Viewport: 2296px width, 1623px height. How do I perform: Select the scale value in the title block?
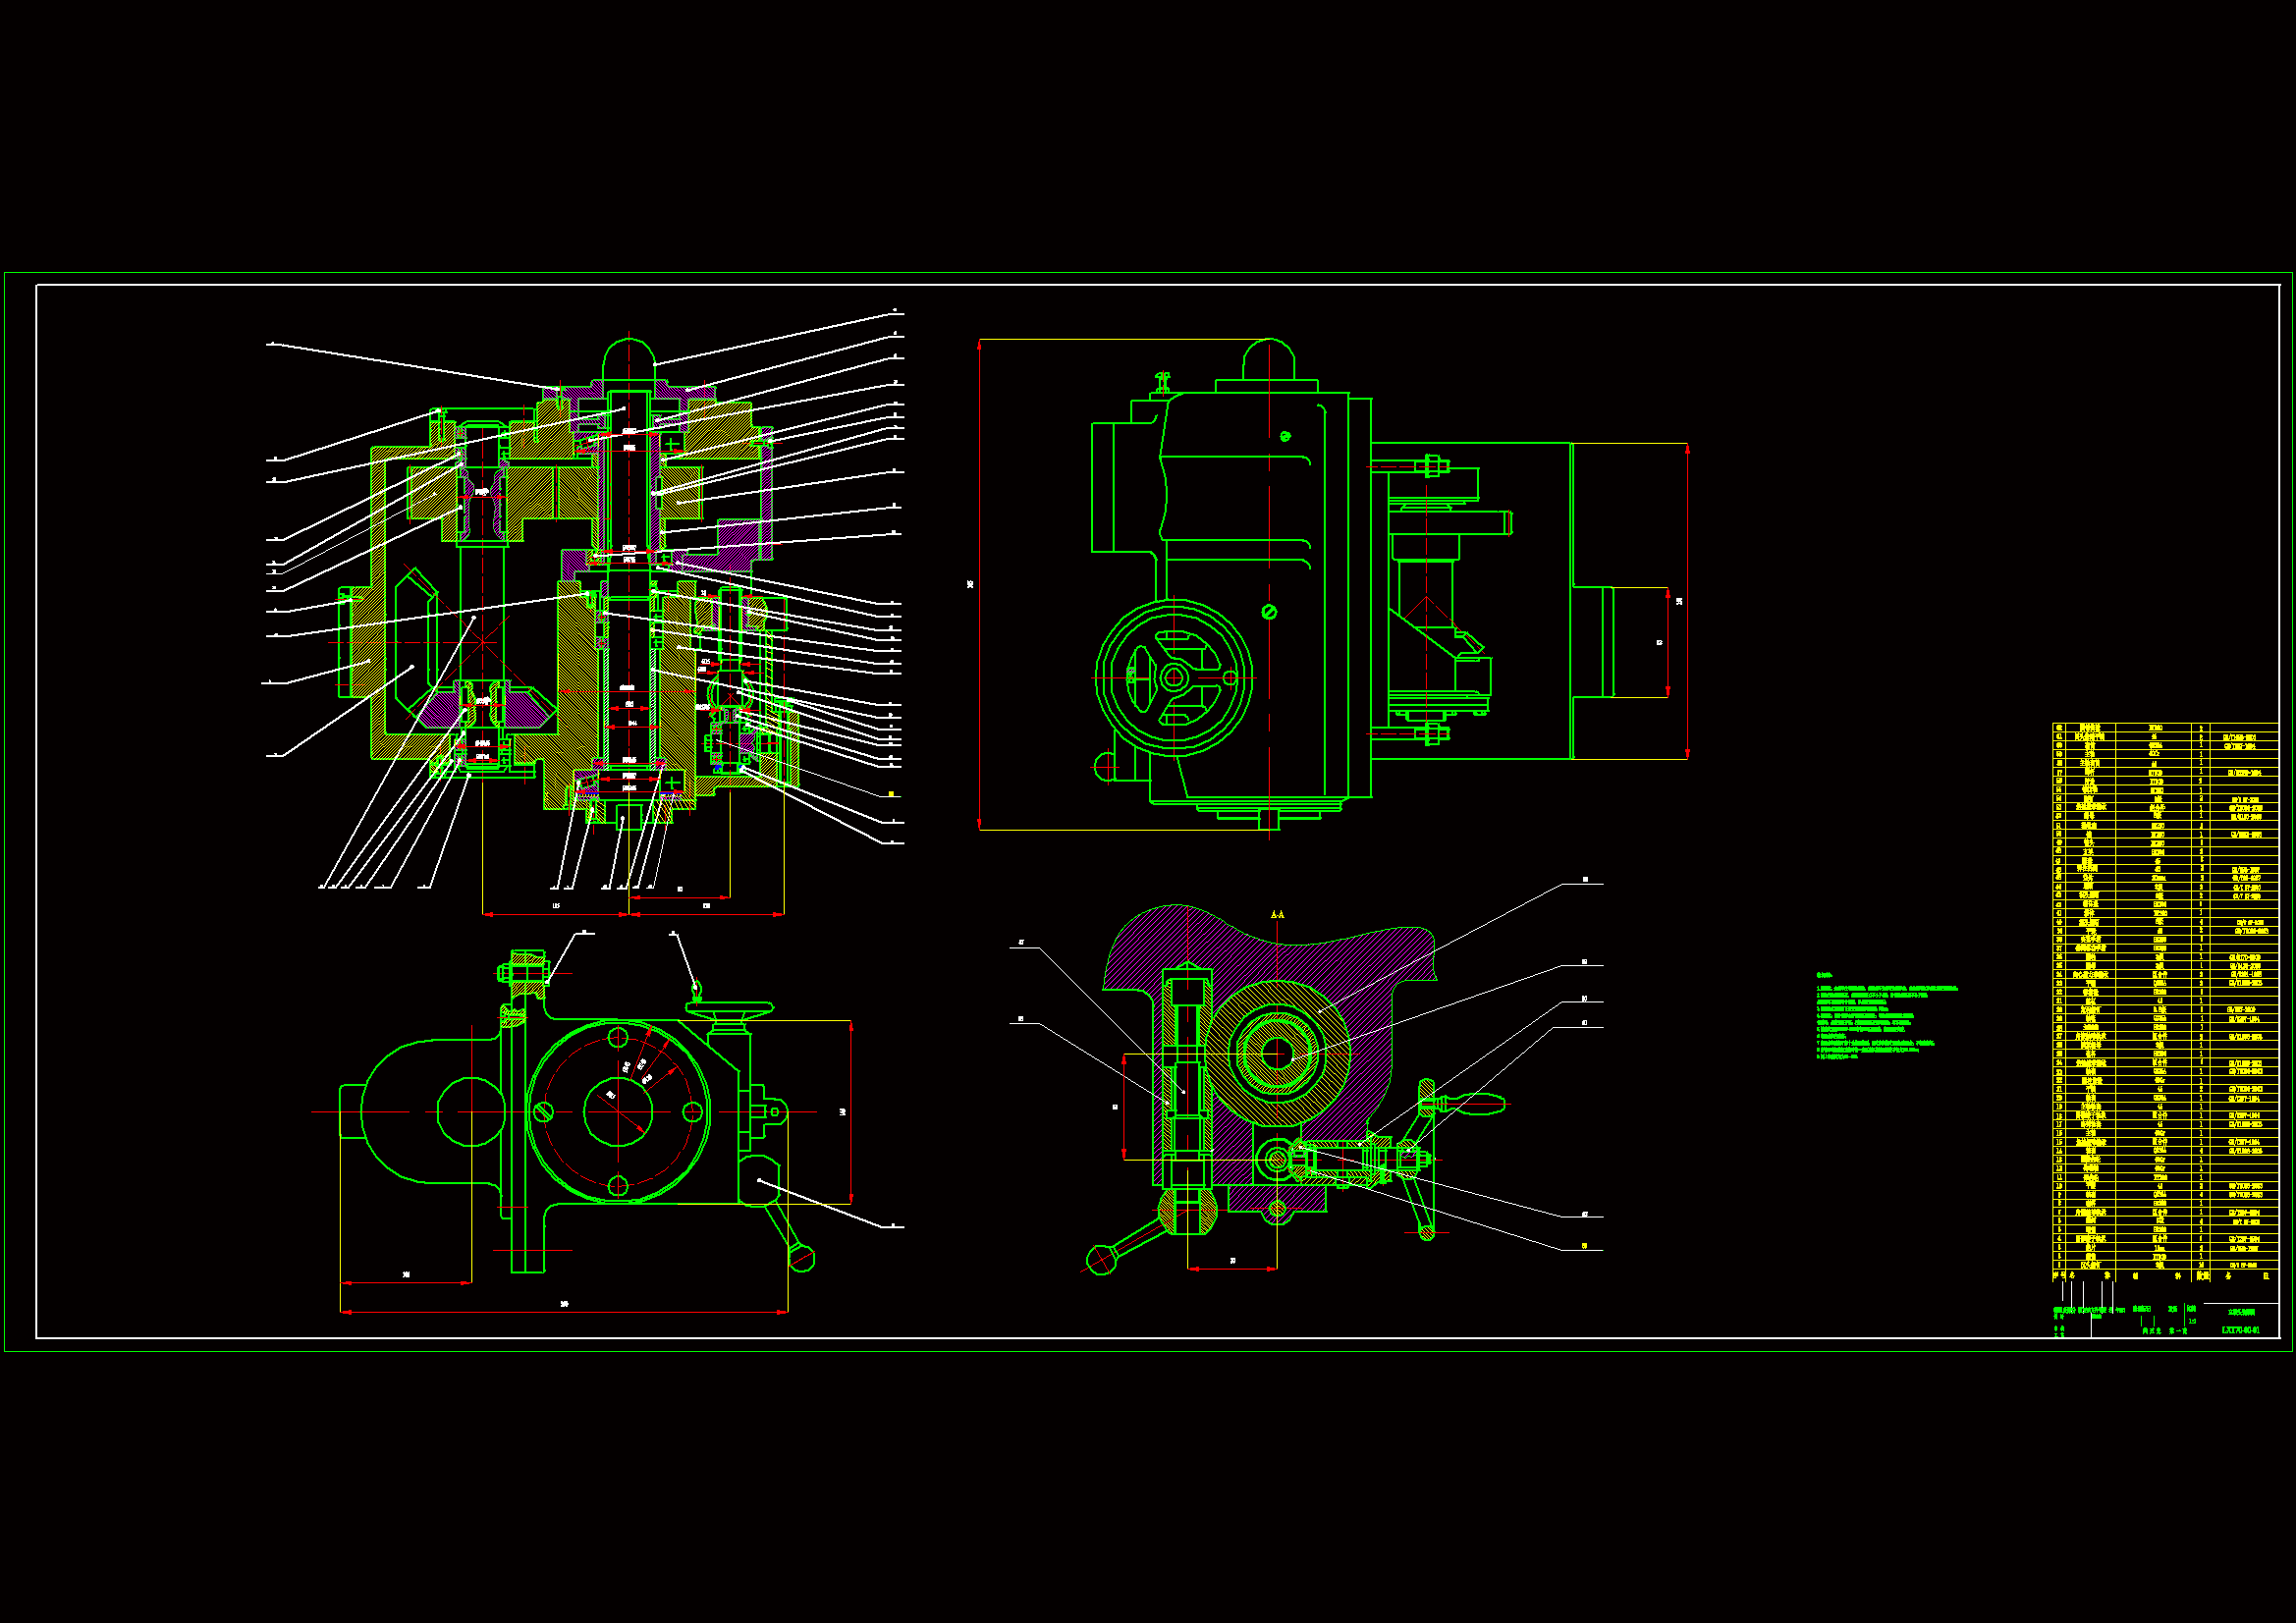(2192, 1320)
